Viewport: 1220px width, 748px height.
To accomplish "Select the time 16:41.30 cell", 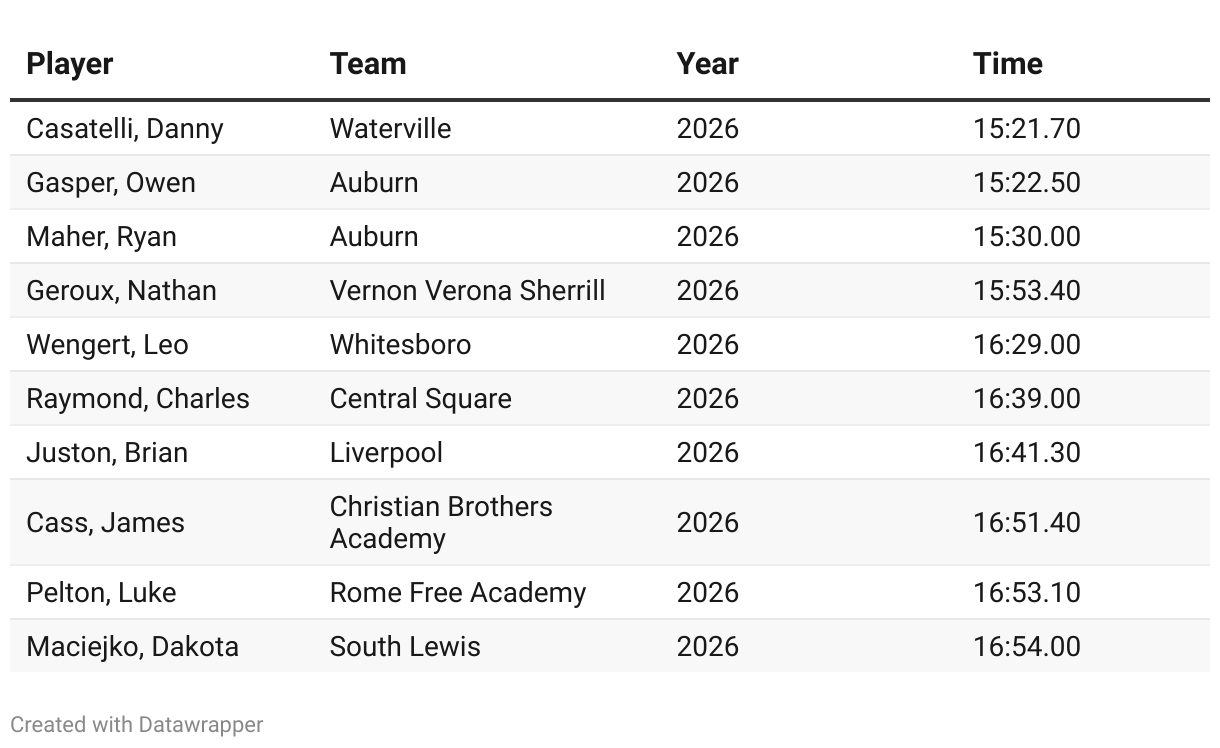I will [x=1027, y=453].
